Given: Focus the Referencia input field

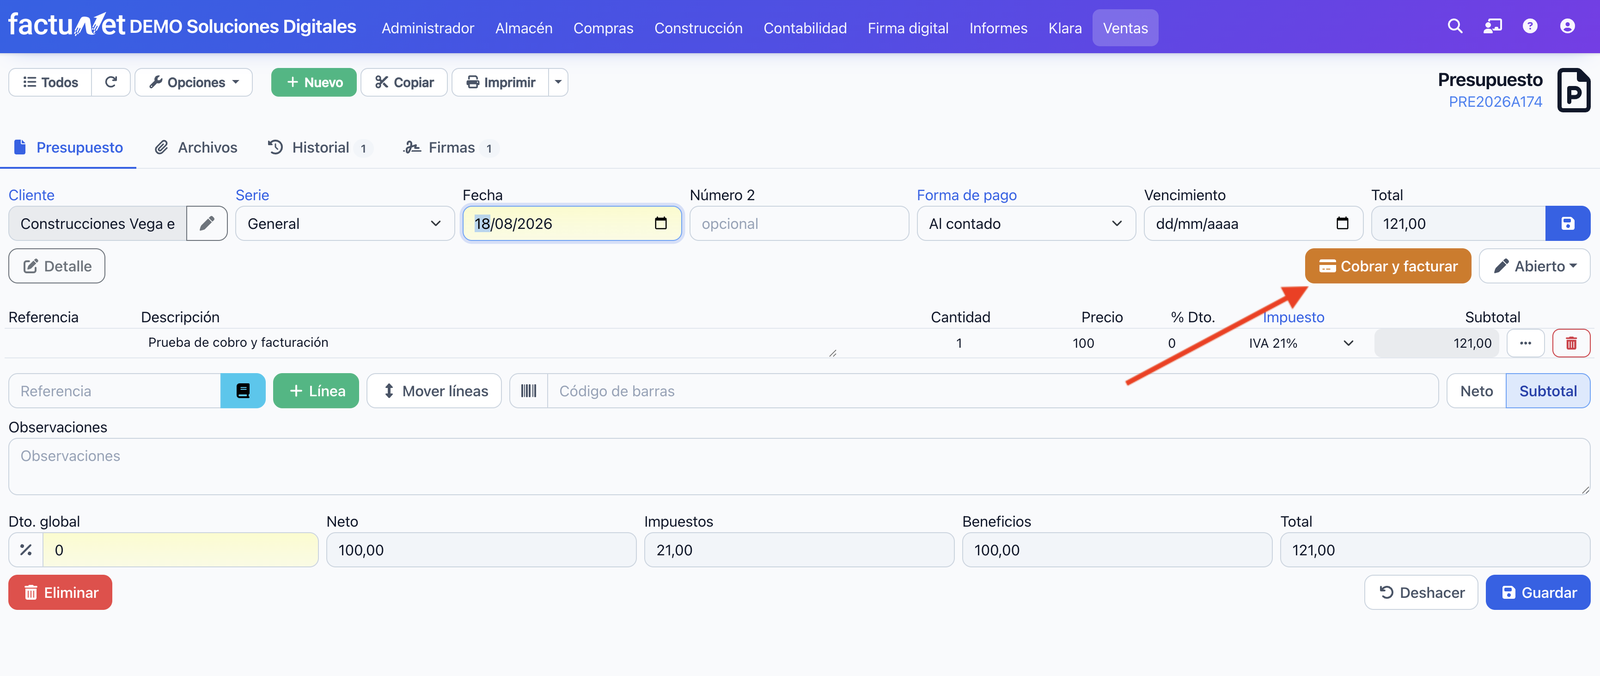Looking at the screenshot, I should click(x=115, y=391).
